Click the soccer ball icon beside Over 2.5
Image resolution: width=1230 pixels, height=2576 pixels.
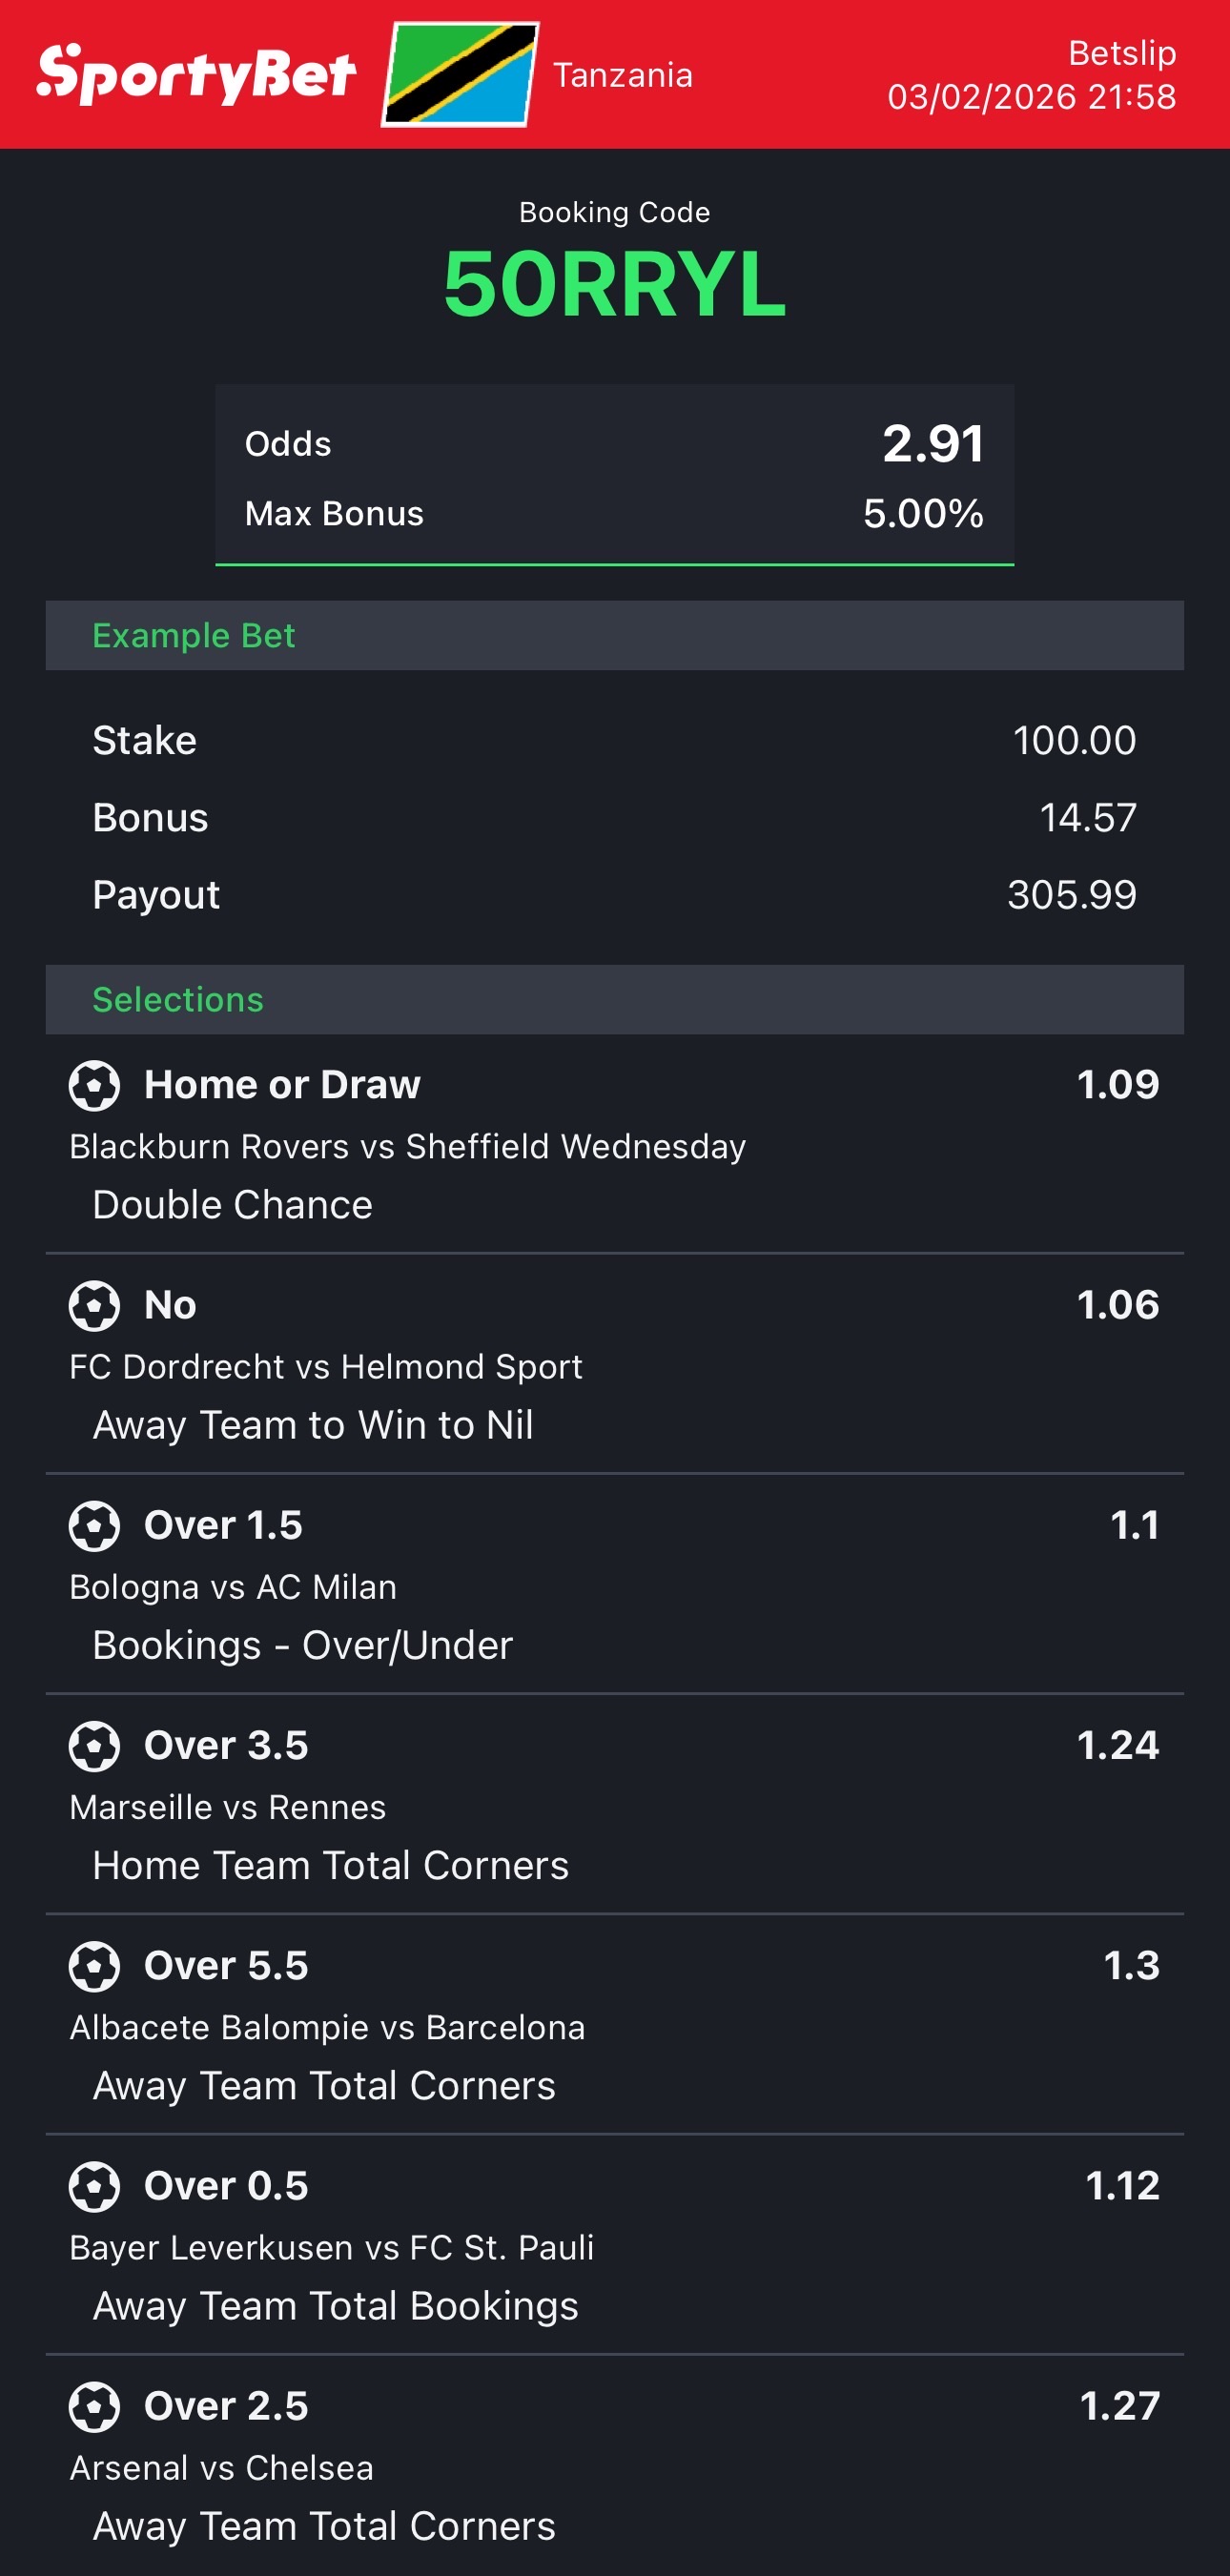pos(94,2406)
